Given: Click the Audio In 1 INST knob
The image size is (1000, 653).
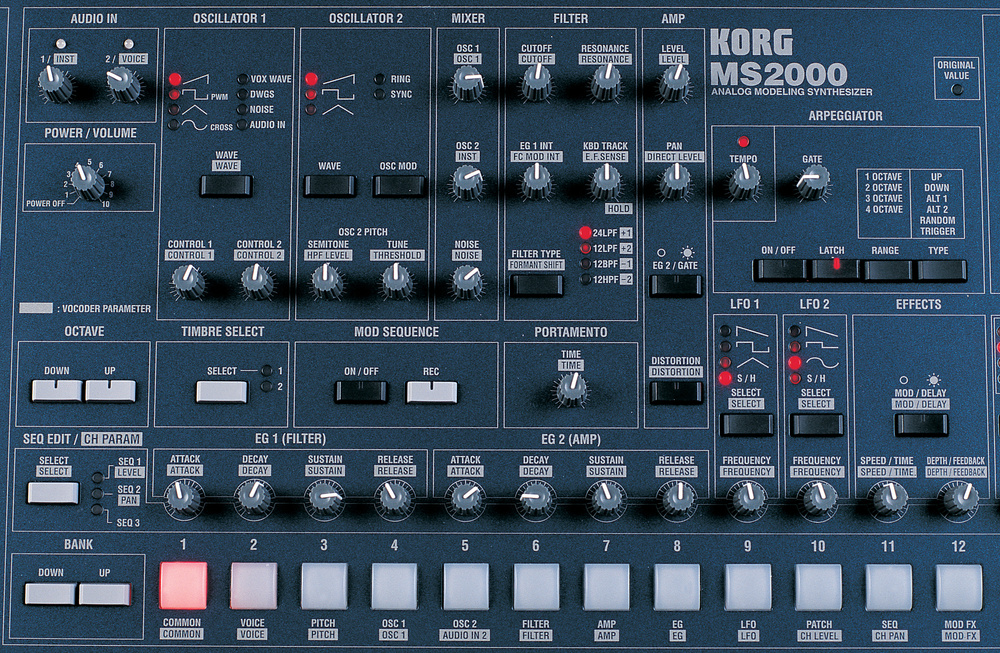Looking at the screenshot, I should click(x=55, y=84).
